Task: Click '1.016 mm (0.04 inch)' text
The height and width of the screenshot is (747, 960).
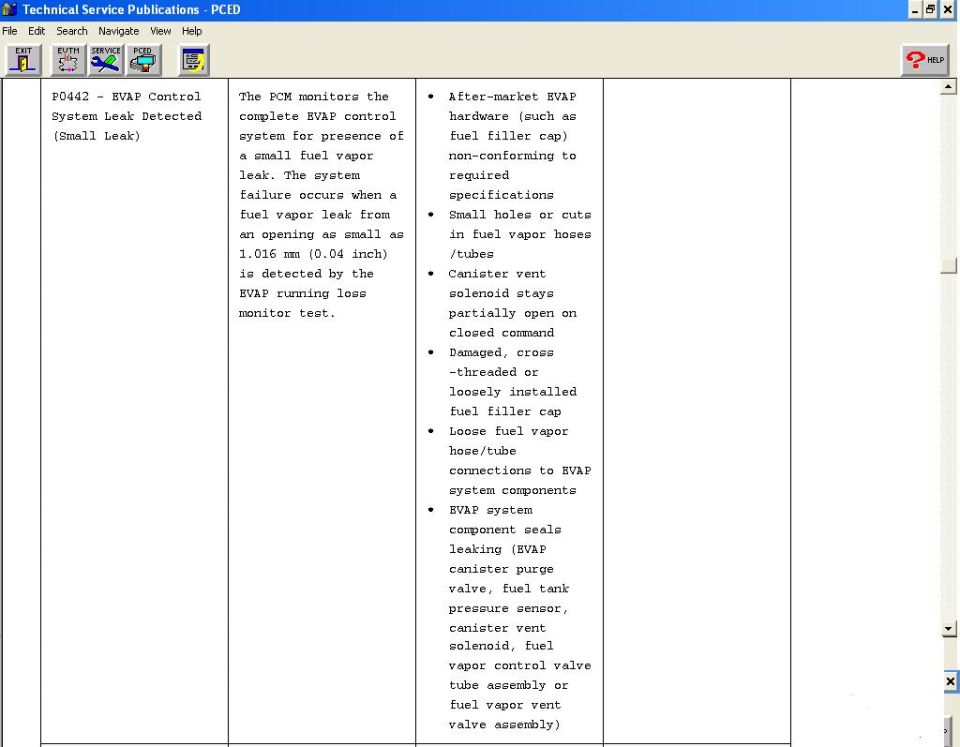Action: pyautogui.click(x=313, y=253)
